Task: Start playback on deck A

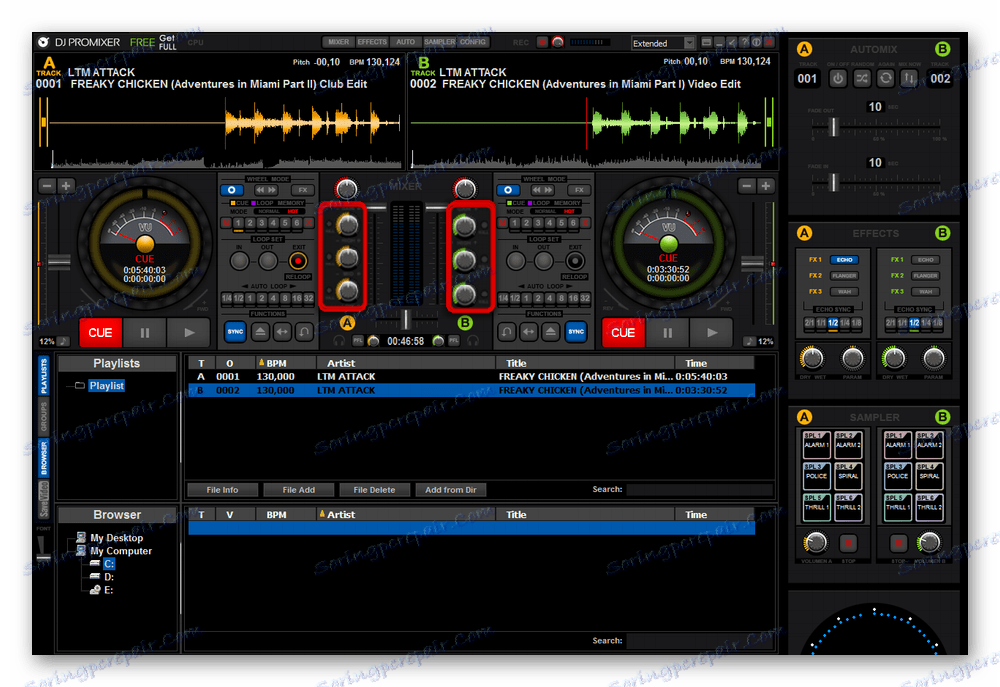Action: tap(189, 332)
